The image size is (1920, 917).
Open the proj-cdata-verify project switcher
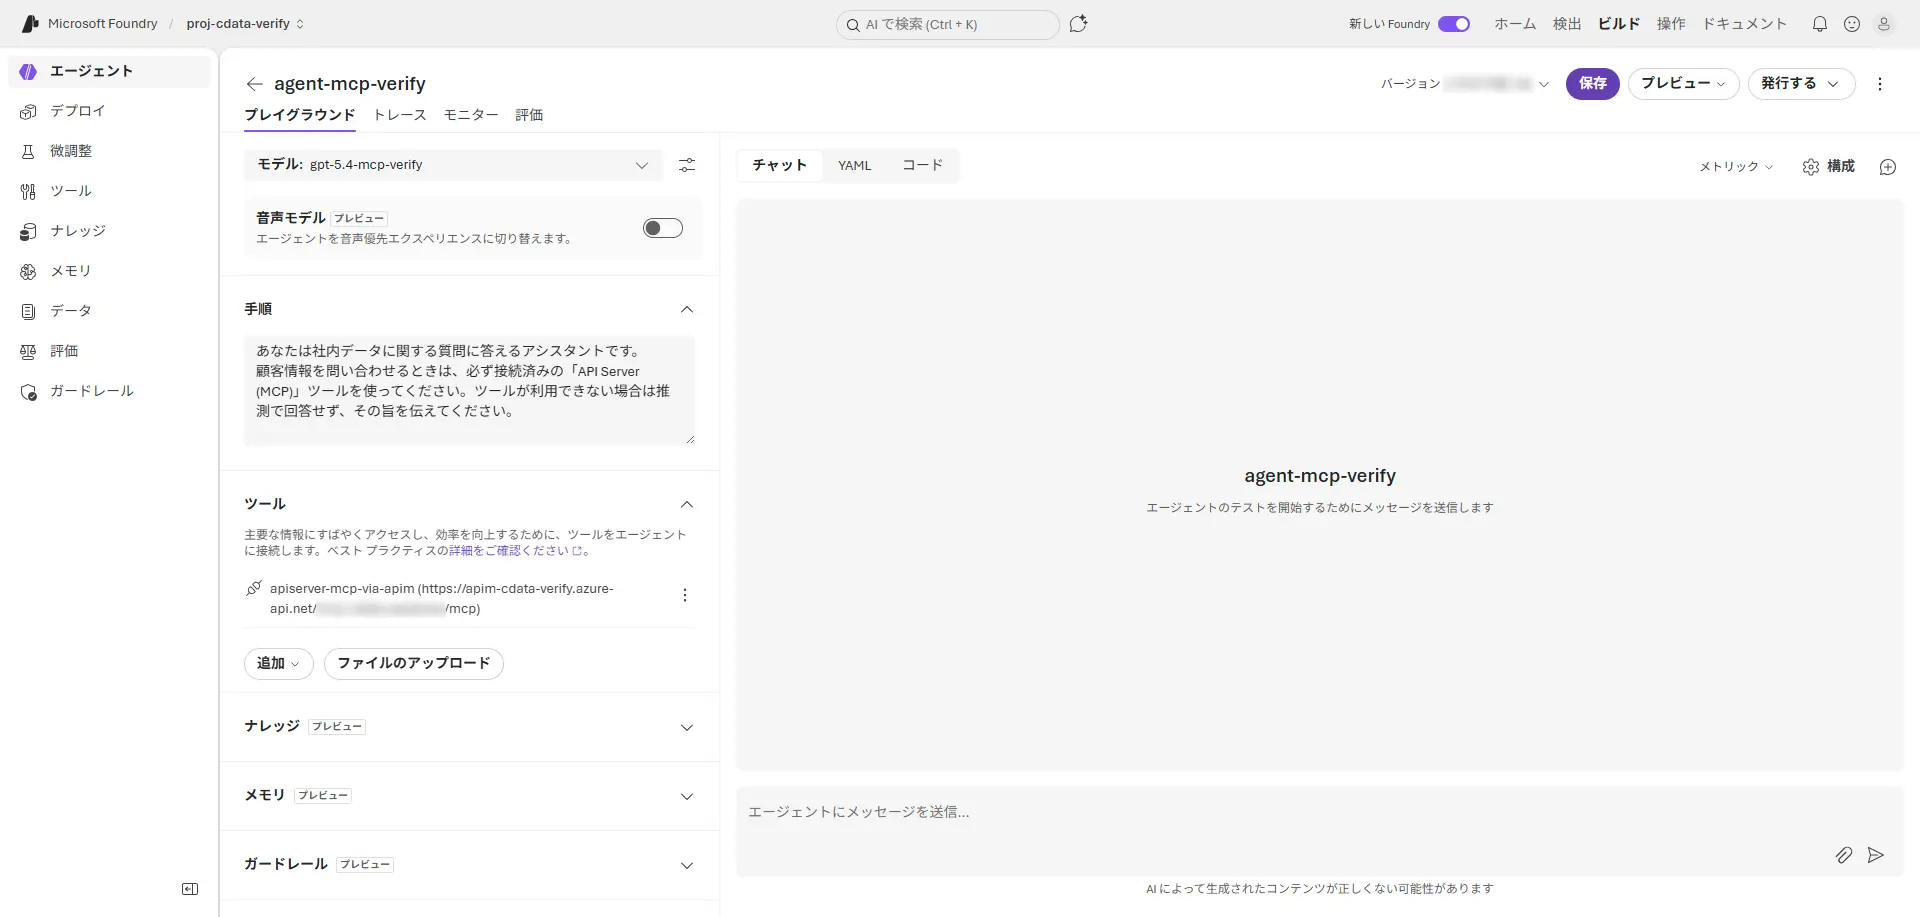(245, 24)
